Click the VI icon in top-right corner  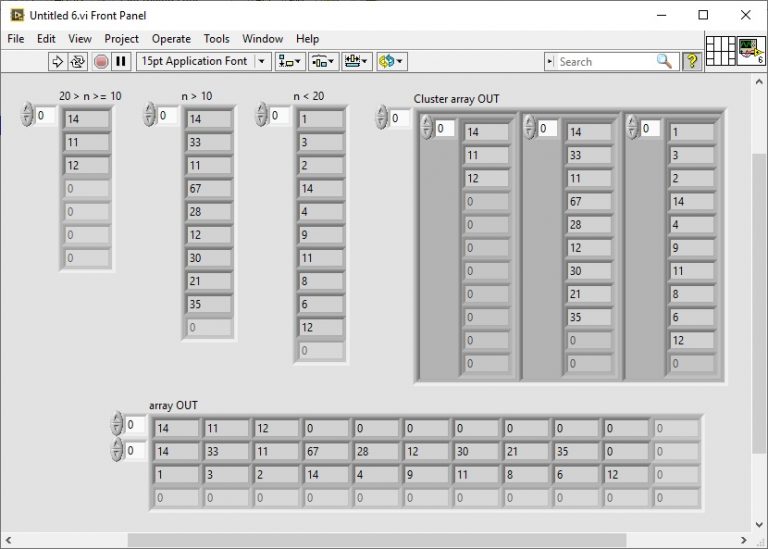pyautogui.click(x=751, y=51)
